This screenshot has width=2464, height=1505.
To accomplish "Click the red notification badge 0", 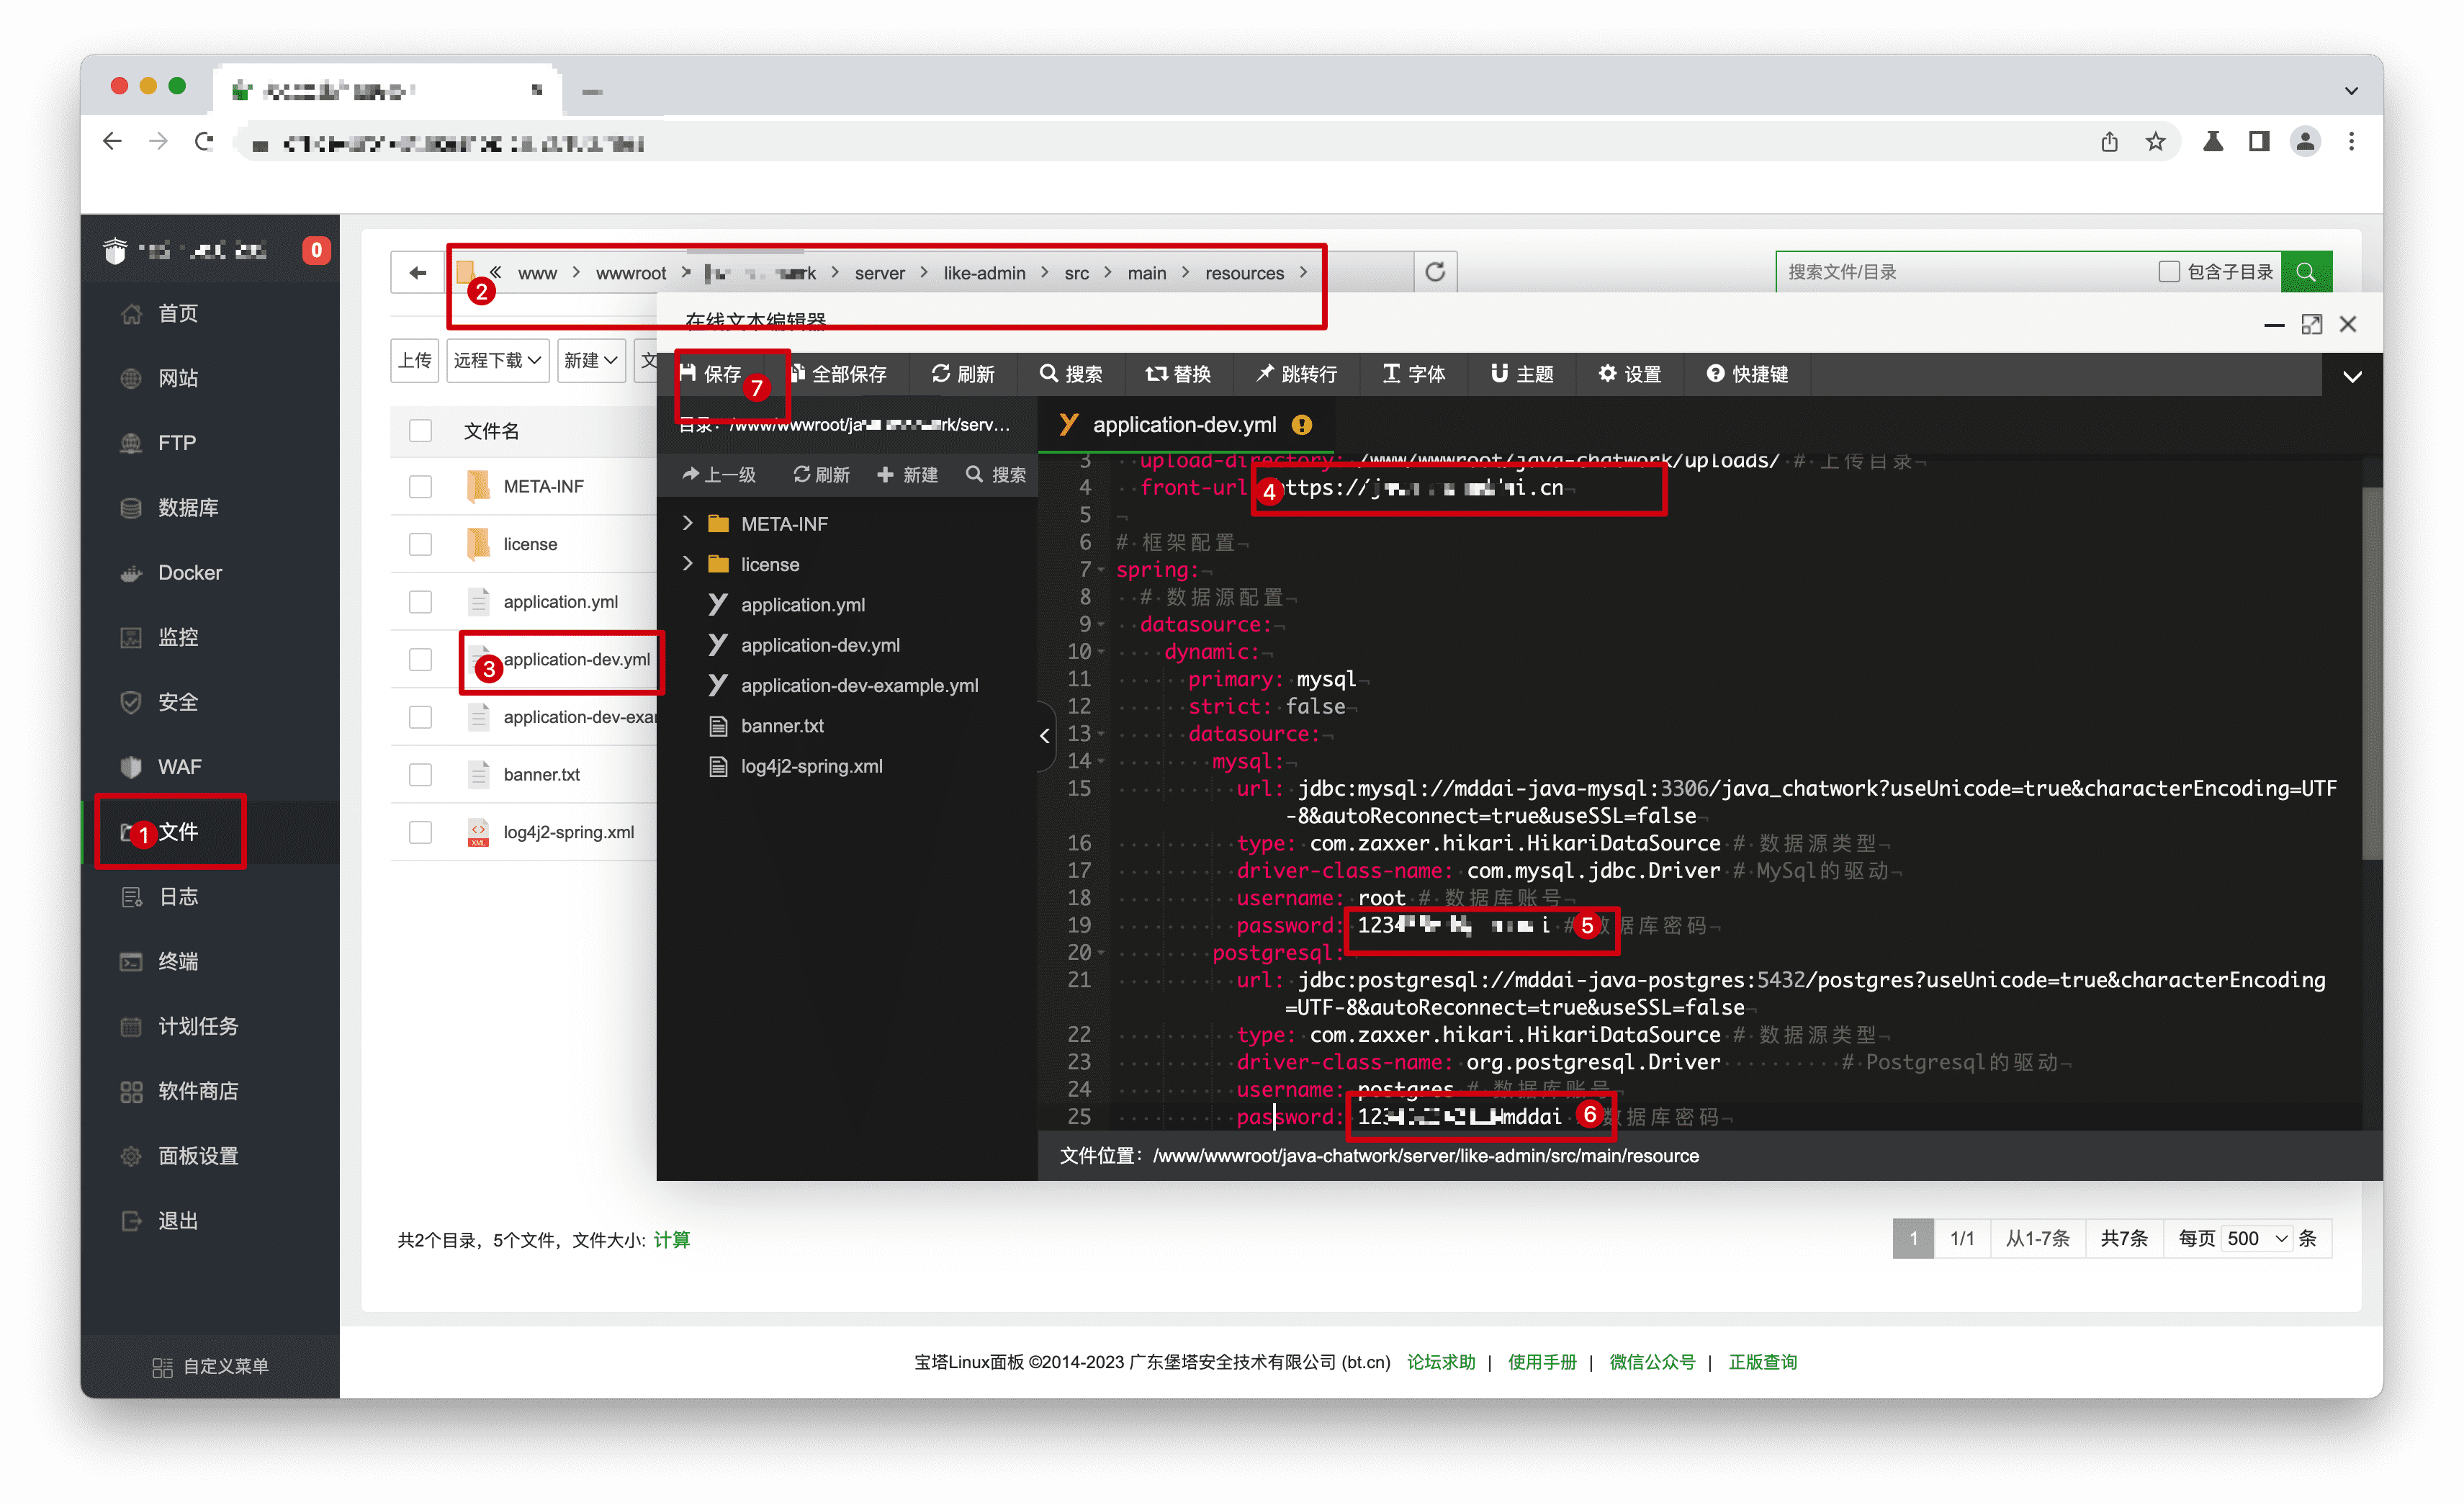I will coord(316,250).
